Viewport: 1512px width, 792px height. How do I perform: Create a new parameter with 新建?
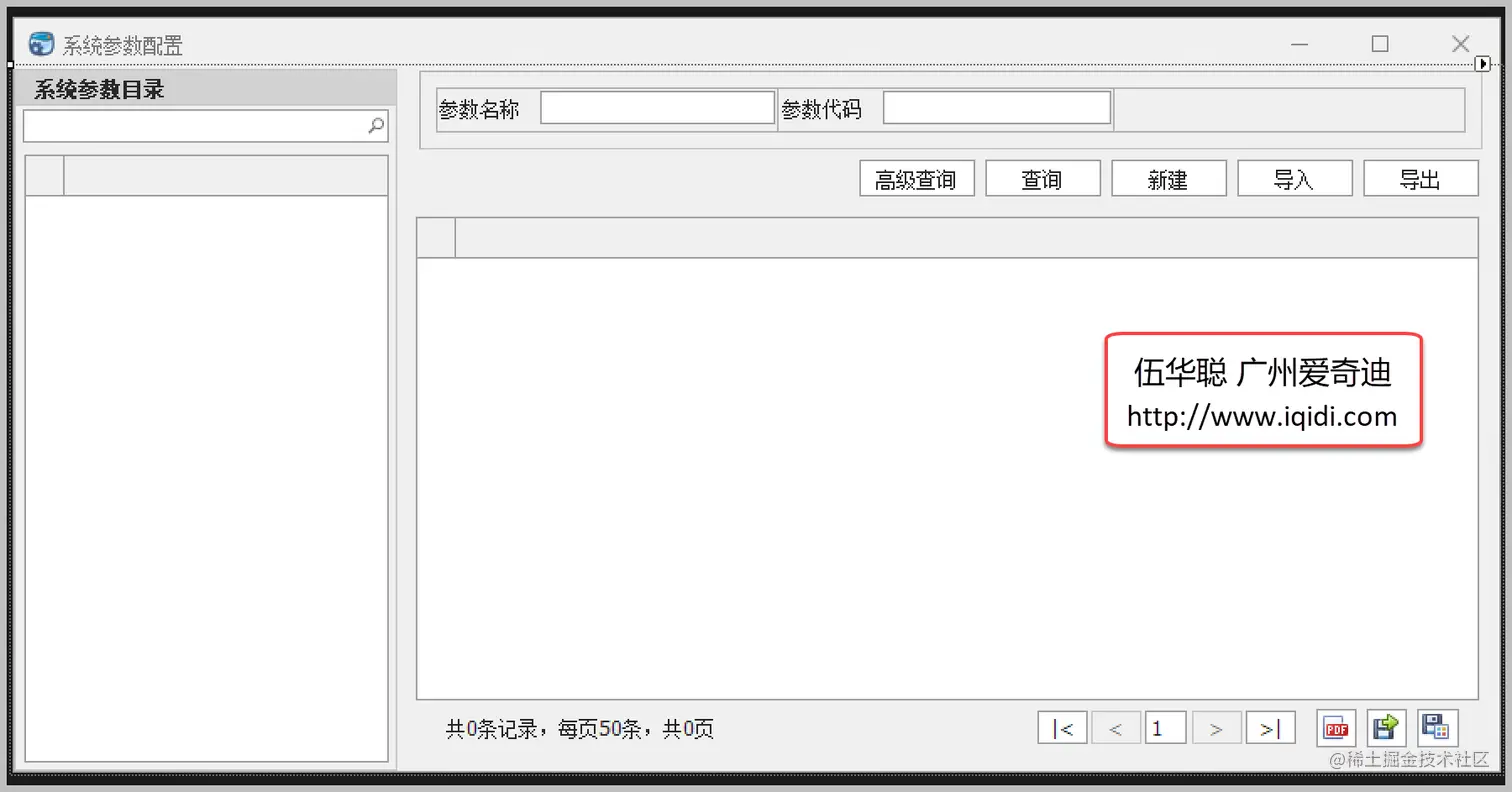point(1169,179)
